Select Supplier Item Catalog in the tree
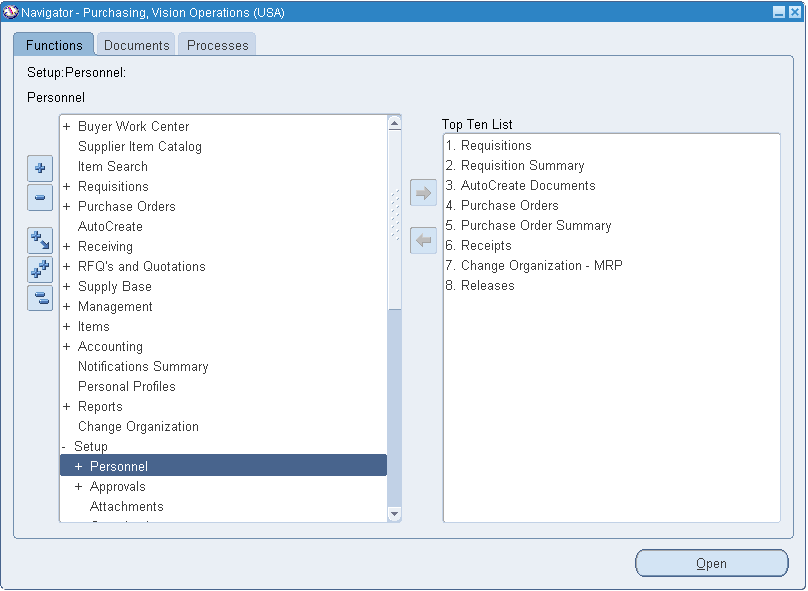 (139, 146)
